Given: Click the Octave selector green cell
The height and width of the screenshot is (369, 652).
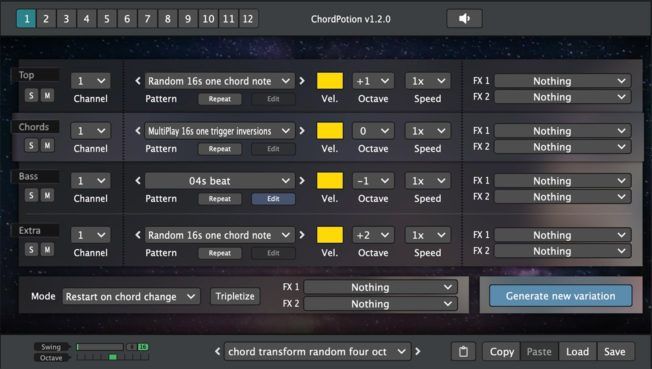Looking at the screenshot, I should coord(113,357).
